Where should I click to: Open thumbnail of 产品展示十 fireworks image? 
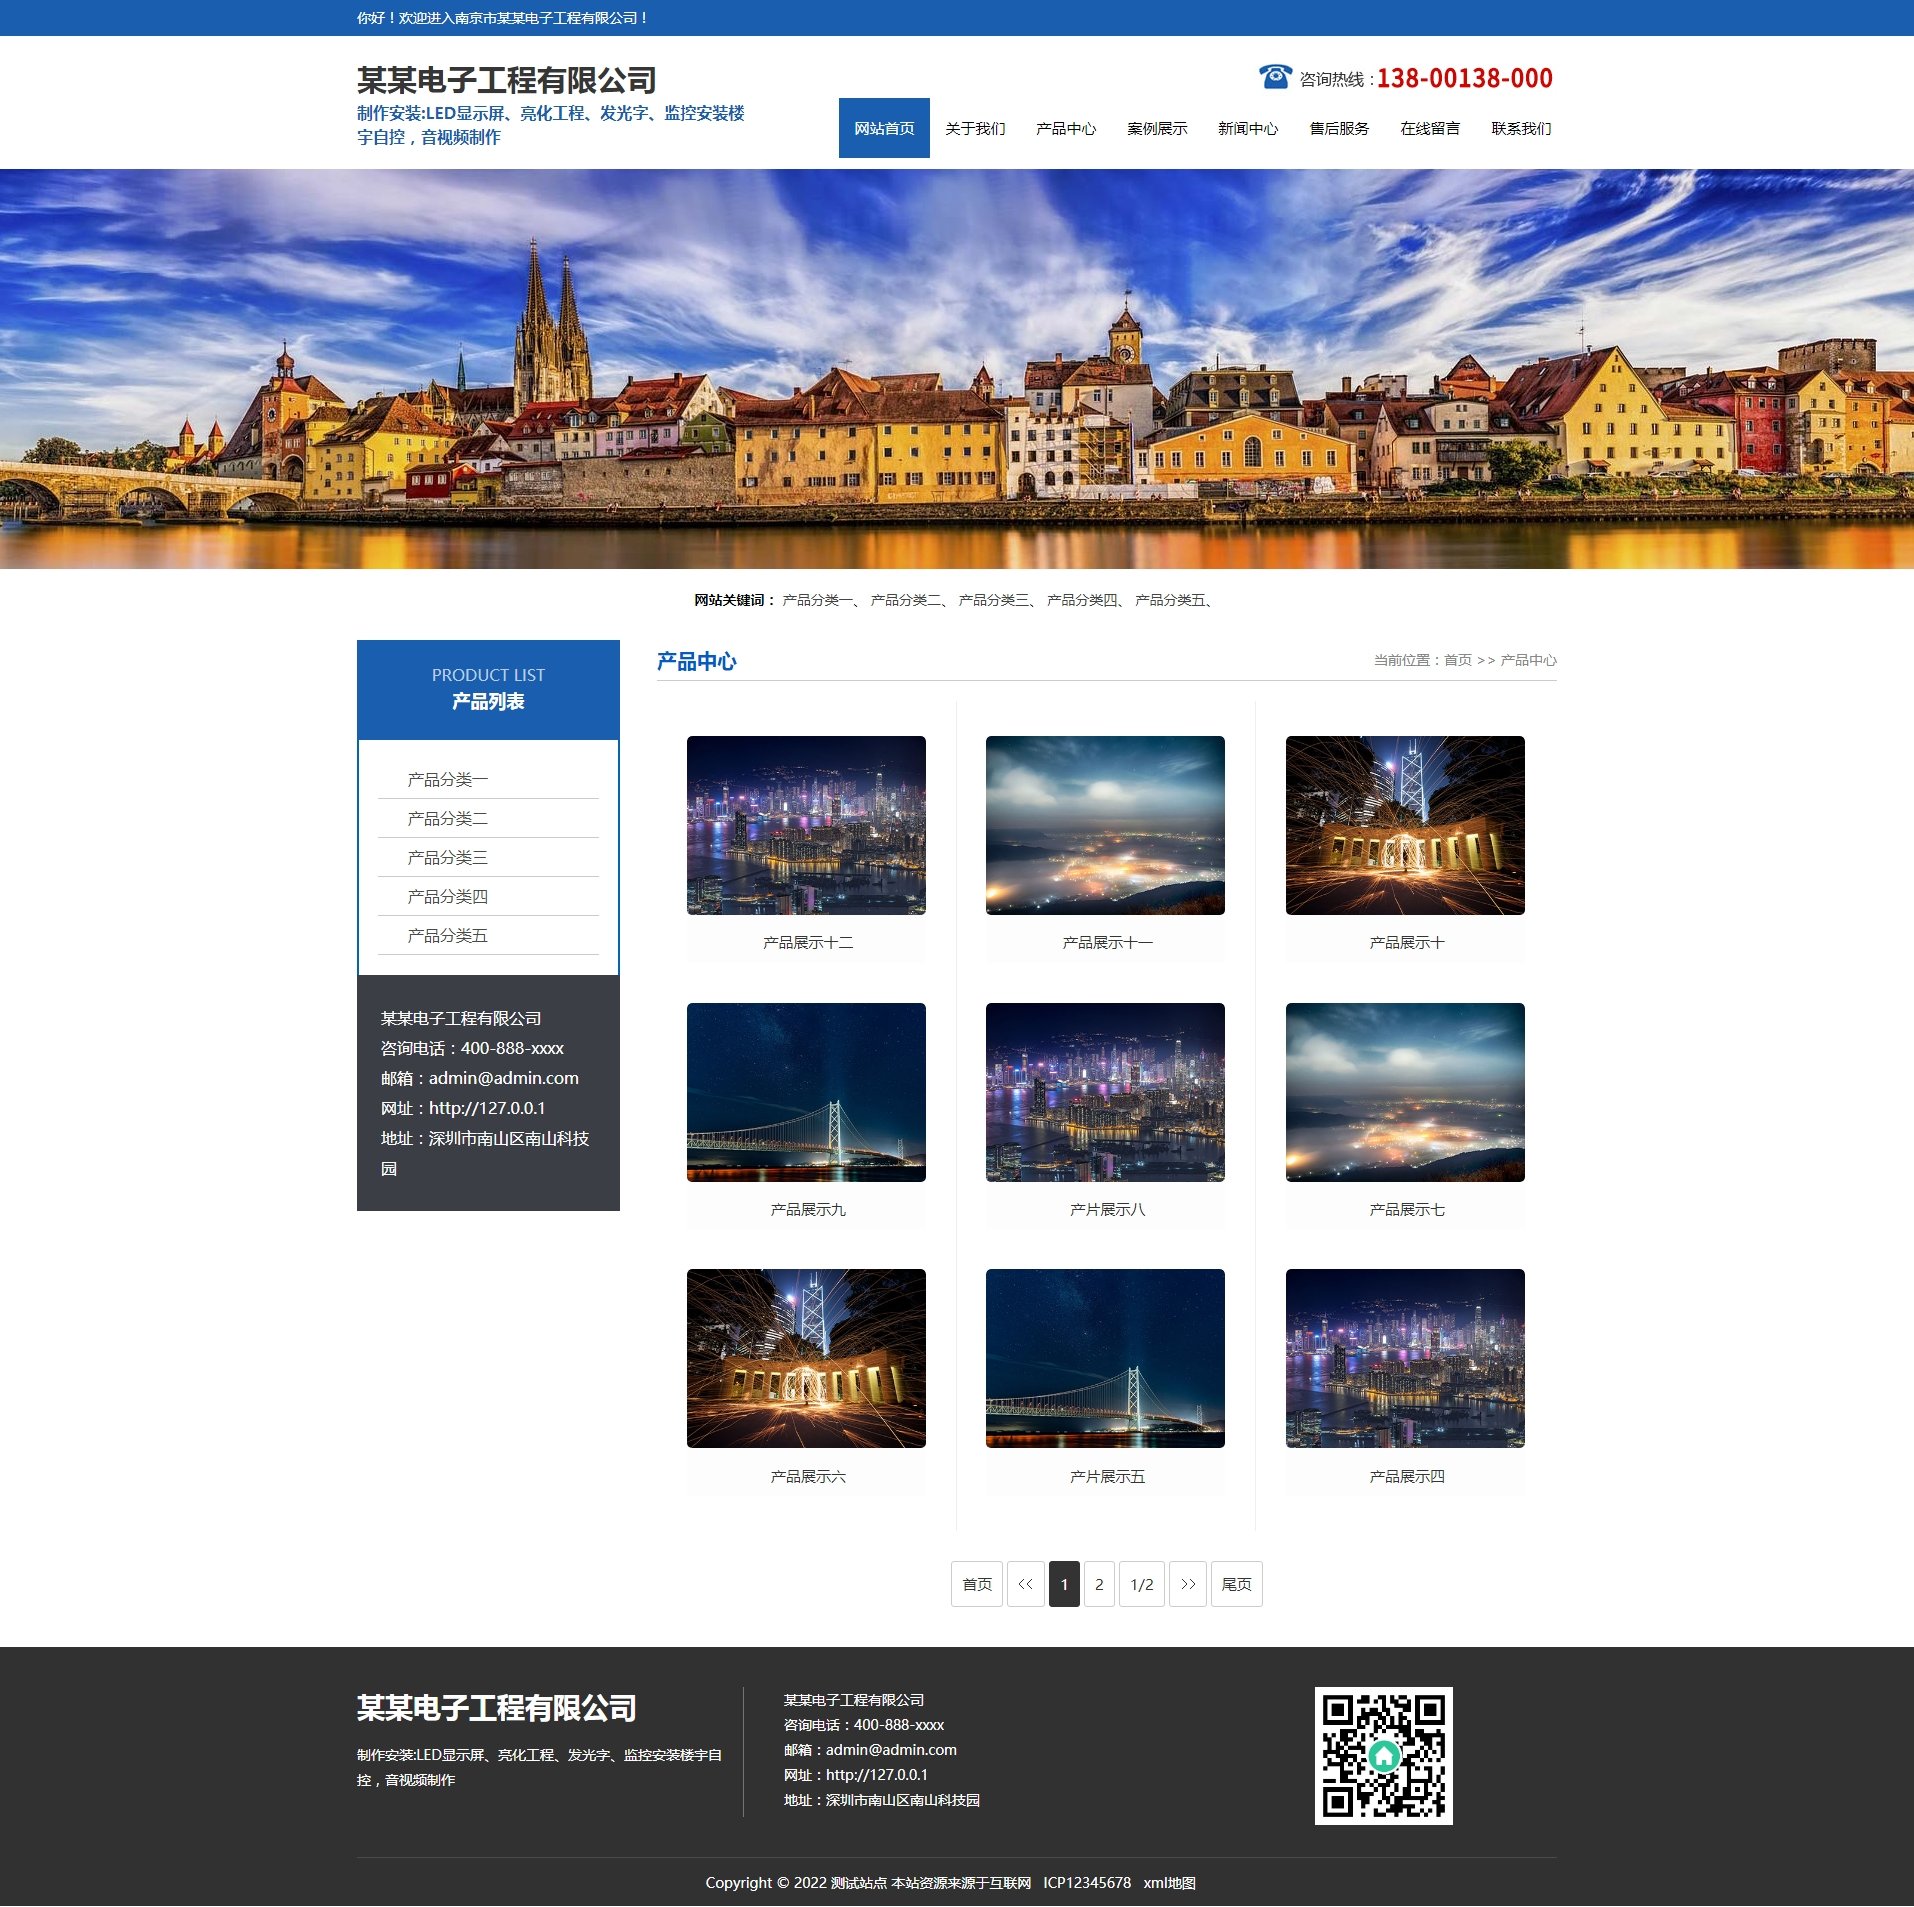pyautogui.click(x=1404, y=825)
